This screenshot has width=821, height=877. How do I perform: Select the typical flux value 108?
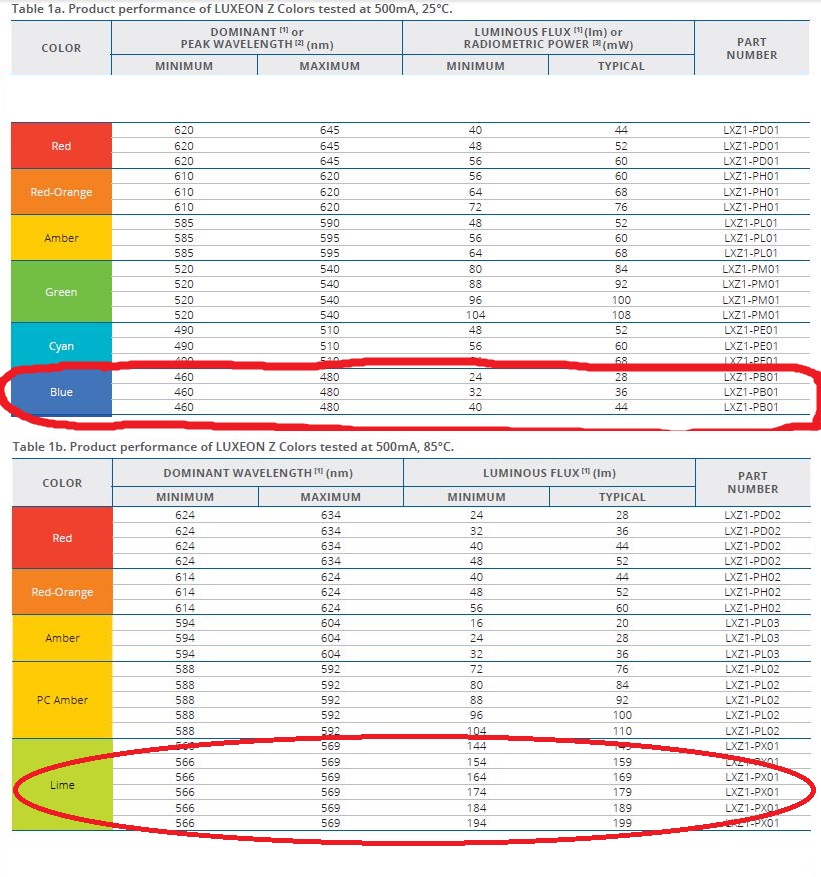point(621,315)
